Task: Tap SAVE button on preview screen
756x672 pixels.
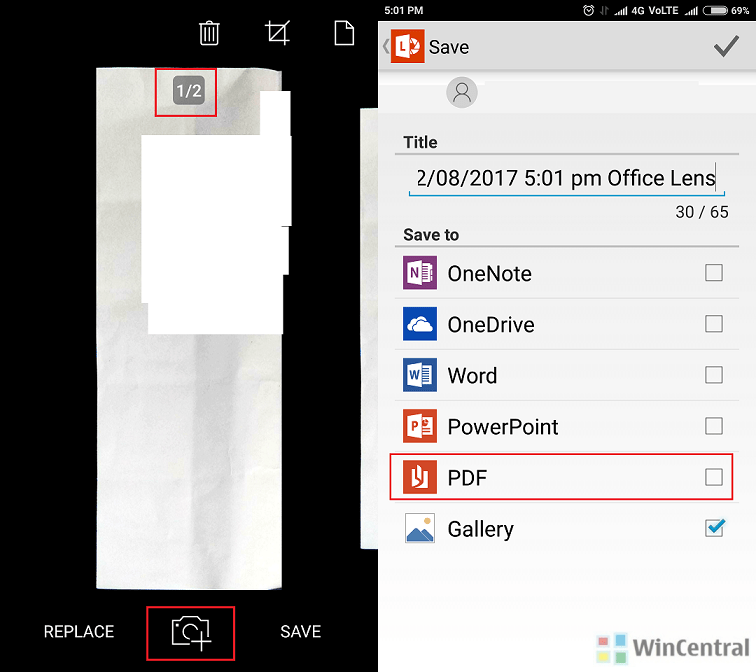Action: tap(301, 632)
